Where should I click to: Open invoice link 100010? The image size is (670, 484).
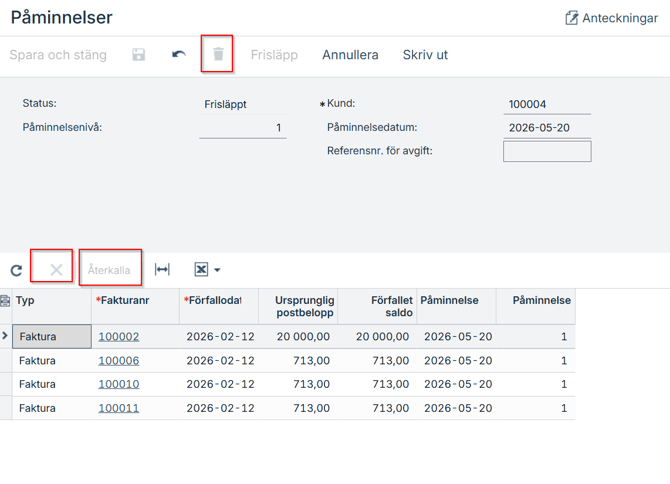(x=119, y=384)
